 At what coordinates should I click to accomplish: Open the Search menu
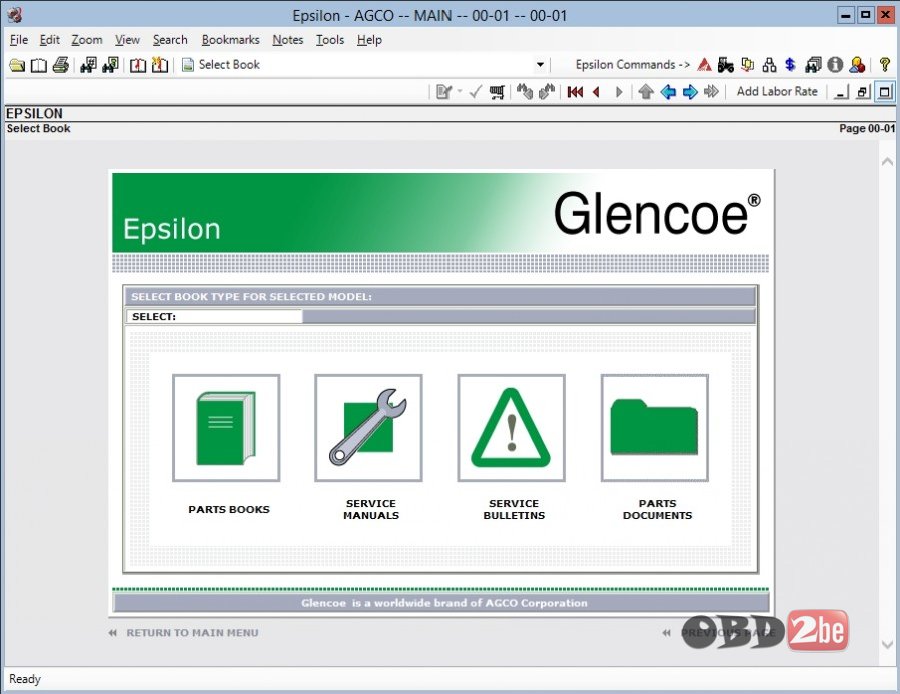pyautogui.click(x=170, y=40)
